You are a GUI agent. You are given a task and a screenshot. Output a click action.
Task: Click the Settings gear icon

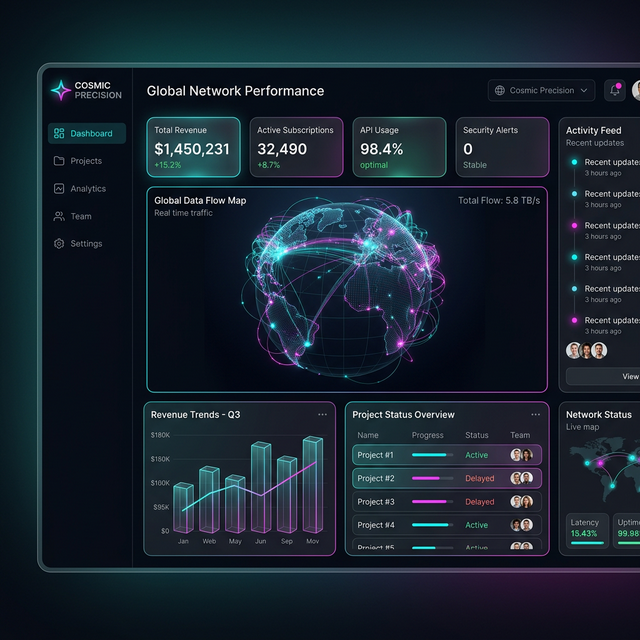coord(59,244)
